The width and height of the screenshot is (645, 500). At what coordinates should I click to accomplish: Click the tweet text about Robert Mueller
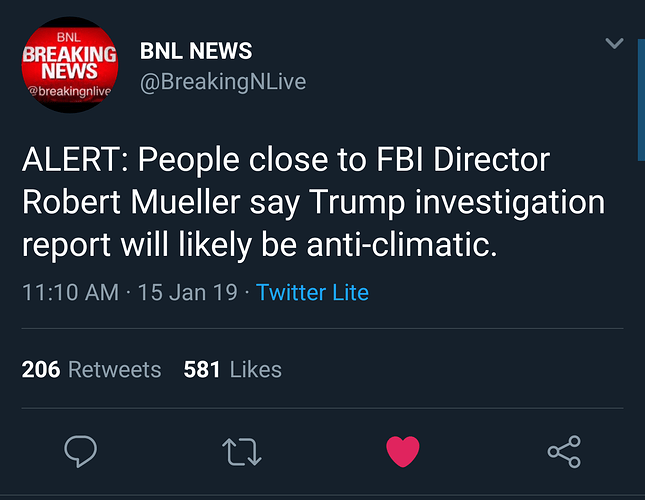click(x=313, y=202)
